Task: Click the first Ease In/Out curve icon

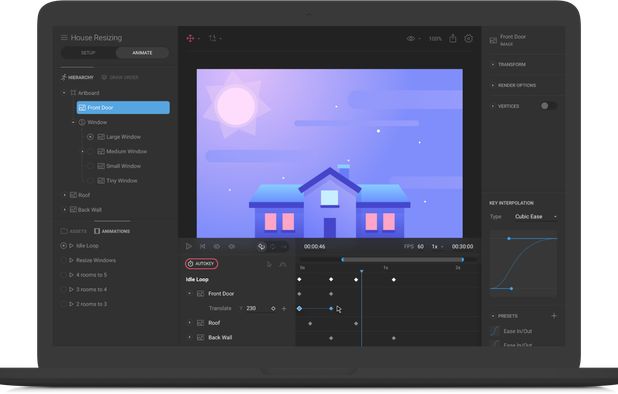Action: point(495,331)
